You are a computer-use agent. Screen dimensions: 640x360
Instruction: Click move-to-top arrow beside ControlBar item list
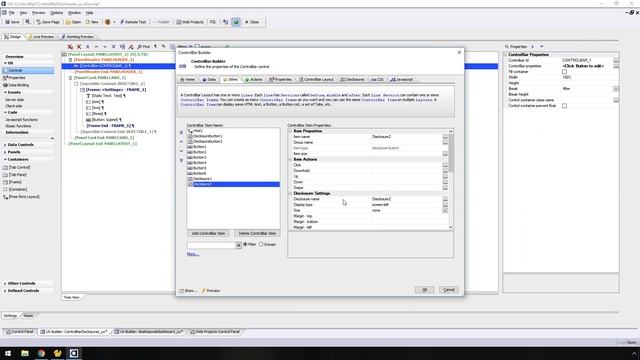[x=182, y=132]
